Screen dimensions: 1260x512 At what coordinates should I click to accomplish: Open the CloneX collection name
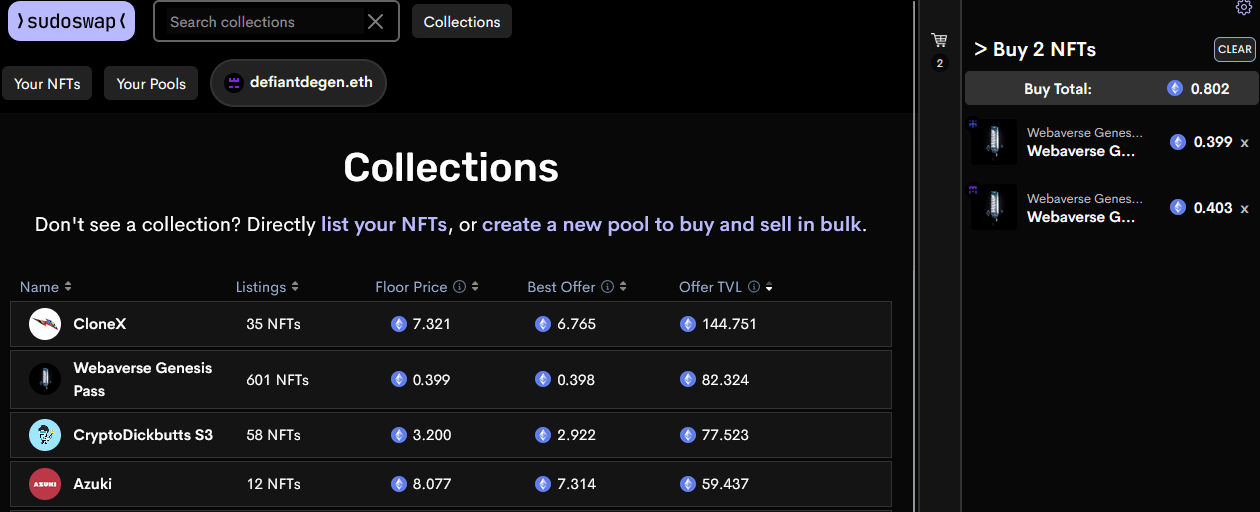[x=100, y=324]
